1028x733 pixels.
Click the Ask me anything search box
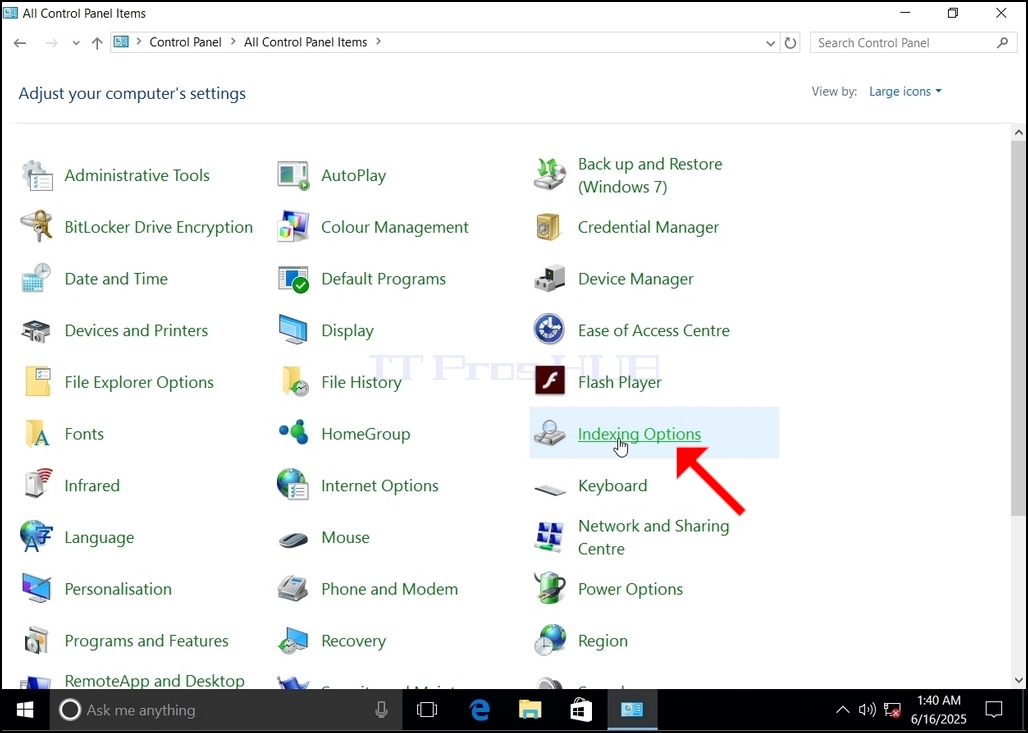point(226,710)
